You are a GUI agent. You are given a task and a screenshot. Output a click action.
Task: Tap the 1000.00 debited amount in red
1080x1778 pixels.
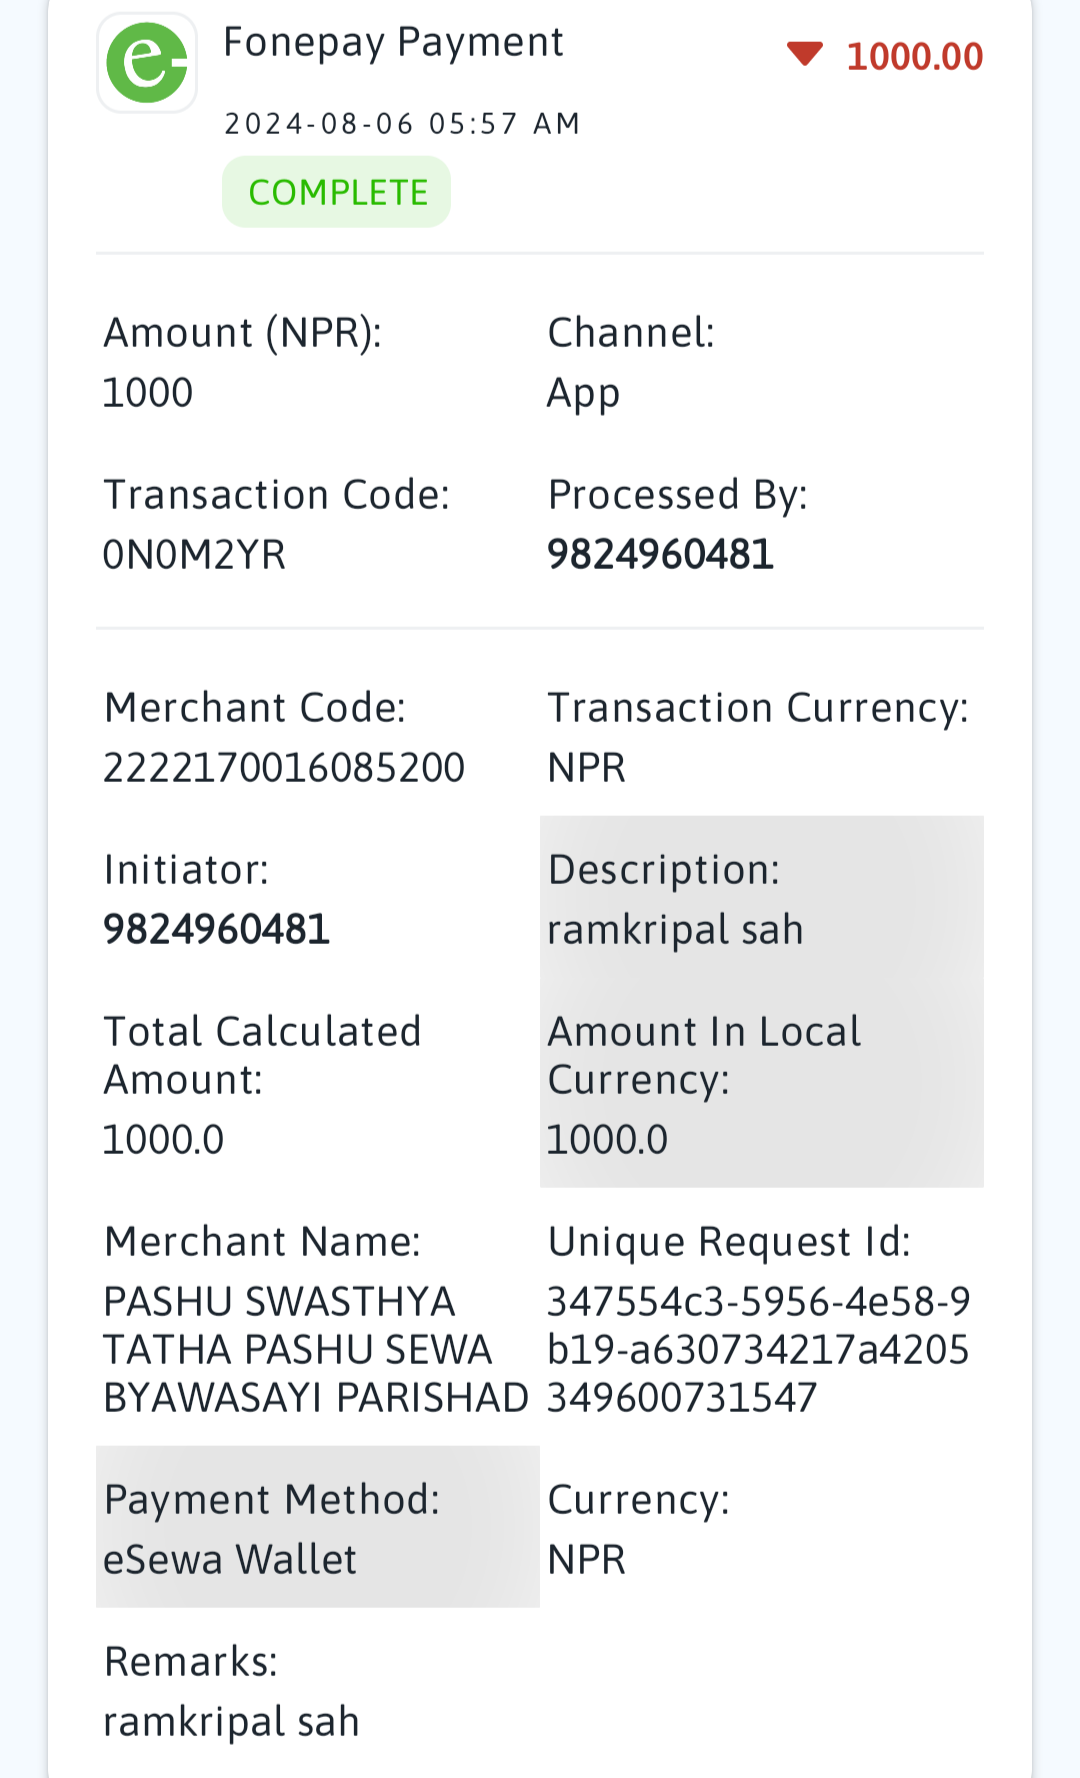pyautogui.click(x=915, y=56)
